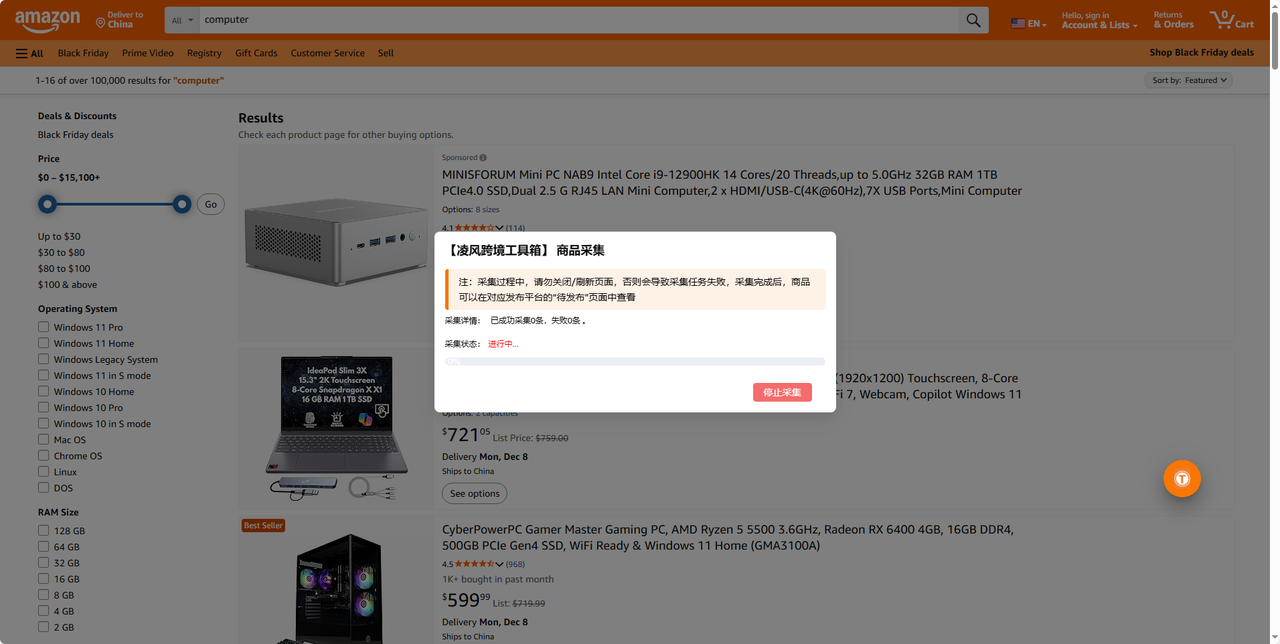
Task: Open Shop Black Friday deals link
Action: pyautogui.click(x=1201, y=53)
